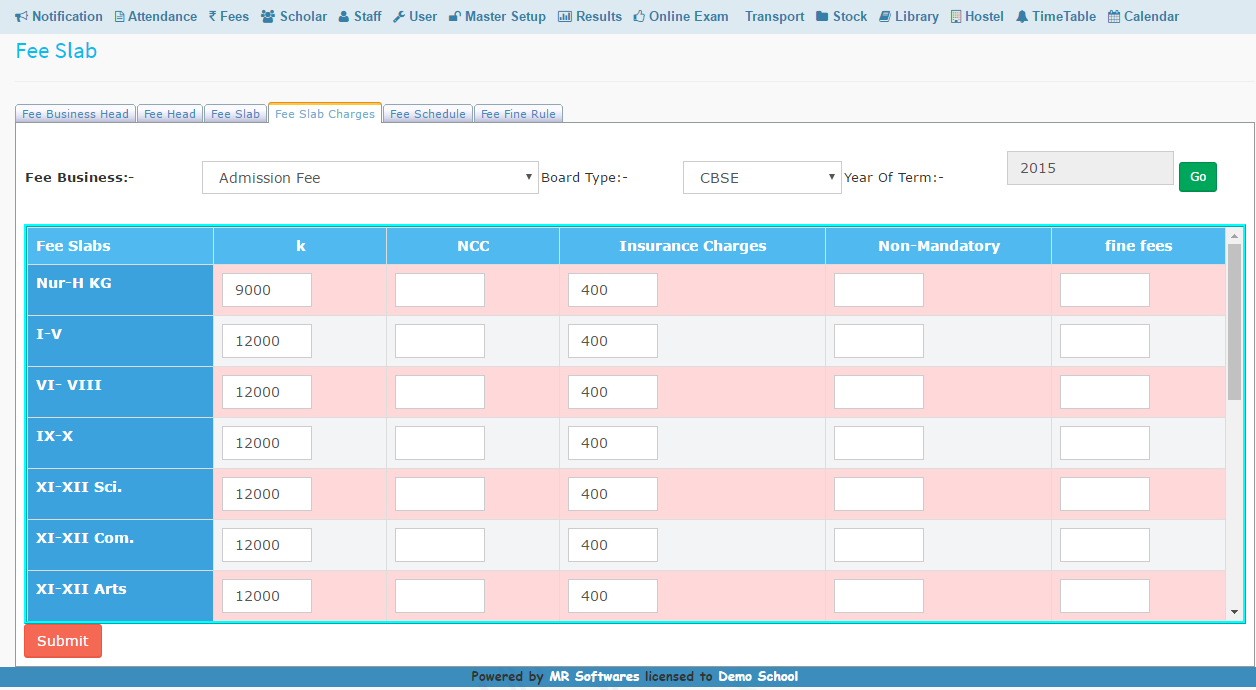Click the Calendar icon in navbar
Screen dimensions: 1256x690
(x=1114, y=17)
